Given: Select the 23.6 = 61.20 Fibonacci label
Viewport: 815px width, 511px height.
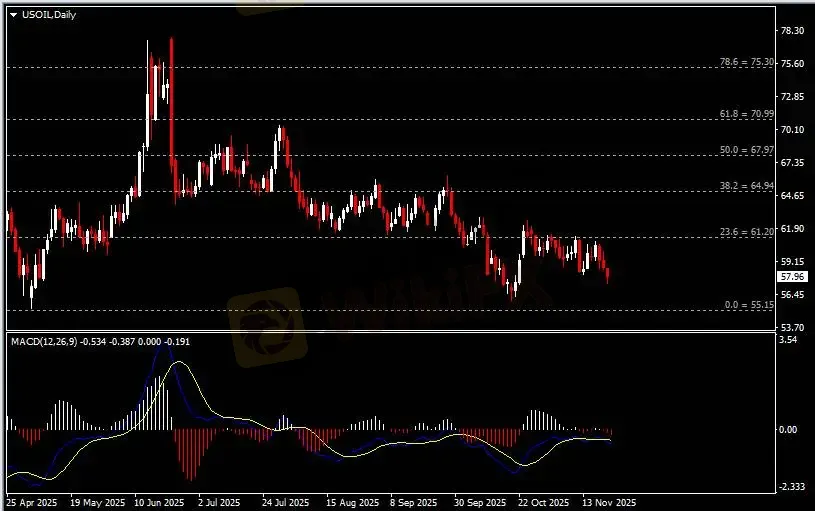Looking at the screenshot, I should point(746,232).
